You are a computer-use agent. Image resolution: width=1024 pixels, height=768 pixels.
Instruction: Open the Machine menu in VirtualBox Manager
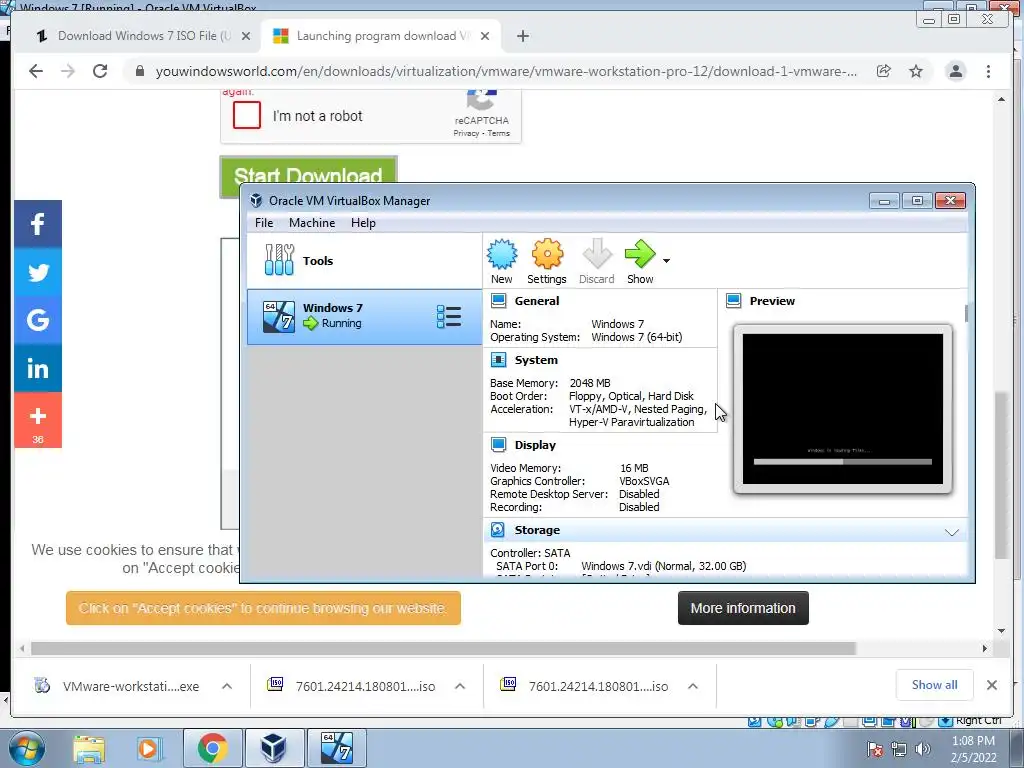point(312,223)
